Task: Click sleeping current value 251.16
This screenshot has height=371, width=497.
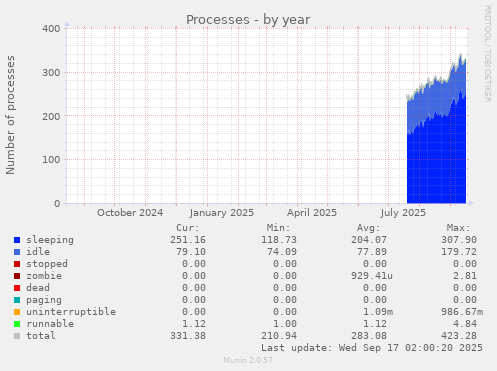Action: point(188,240)
